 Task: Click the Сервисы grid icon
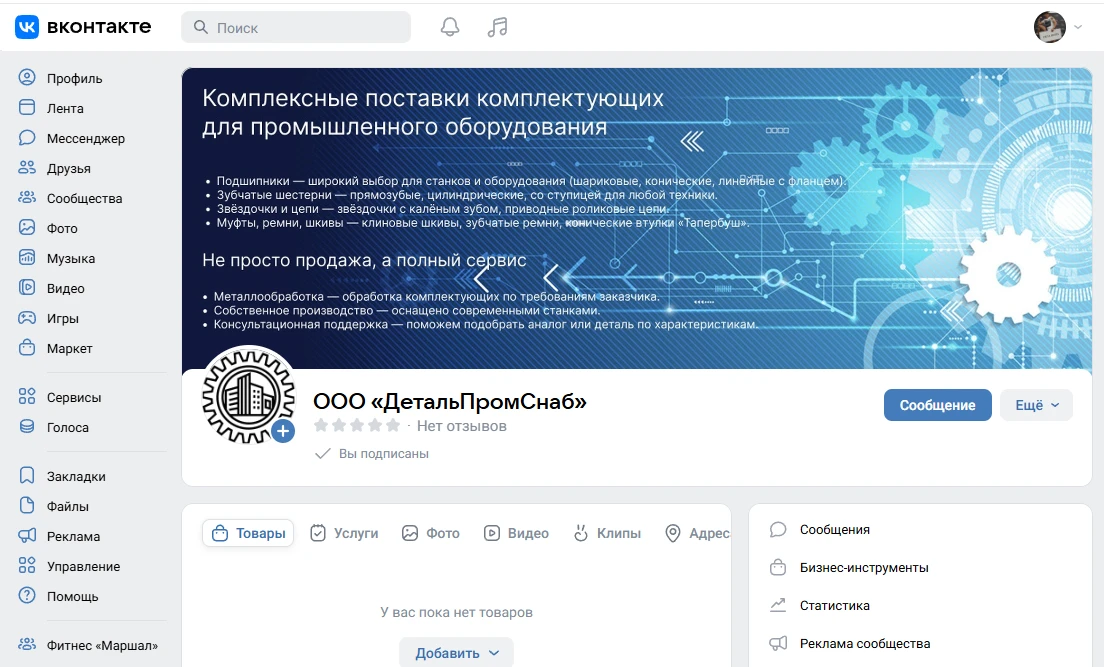click(27, 397)
